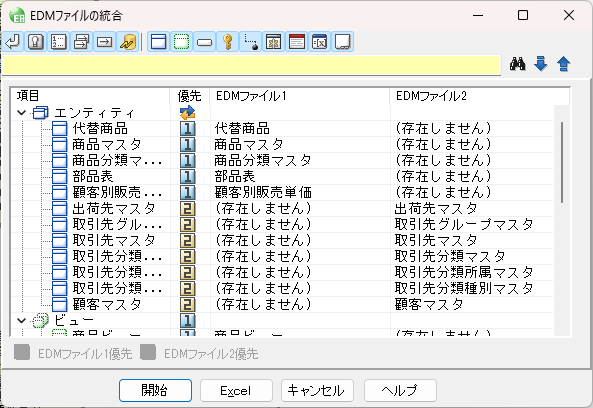Click the single arrow-box toolbar icon
This screenshot has width=593, height=408.
pos(105,42)
